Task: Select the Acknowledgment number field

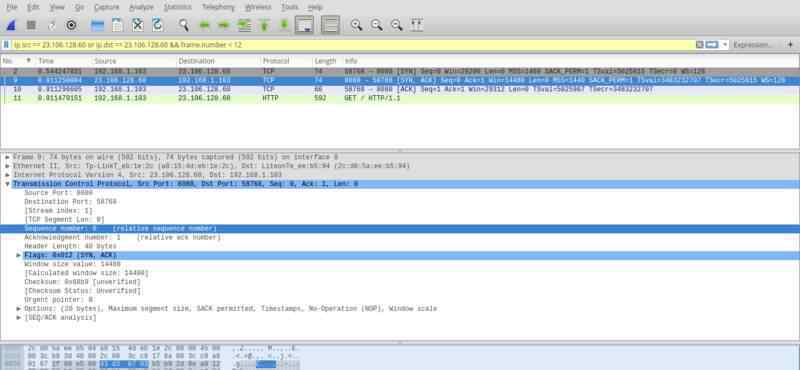Action: click(x=122, y=238)
